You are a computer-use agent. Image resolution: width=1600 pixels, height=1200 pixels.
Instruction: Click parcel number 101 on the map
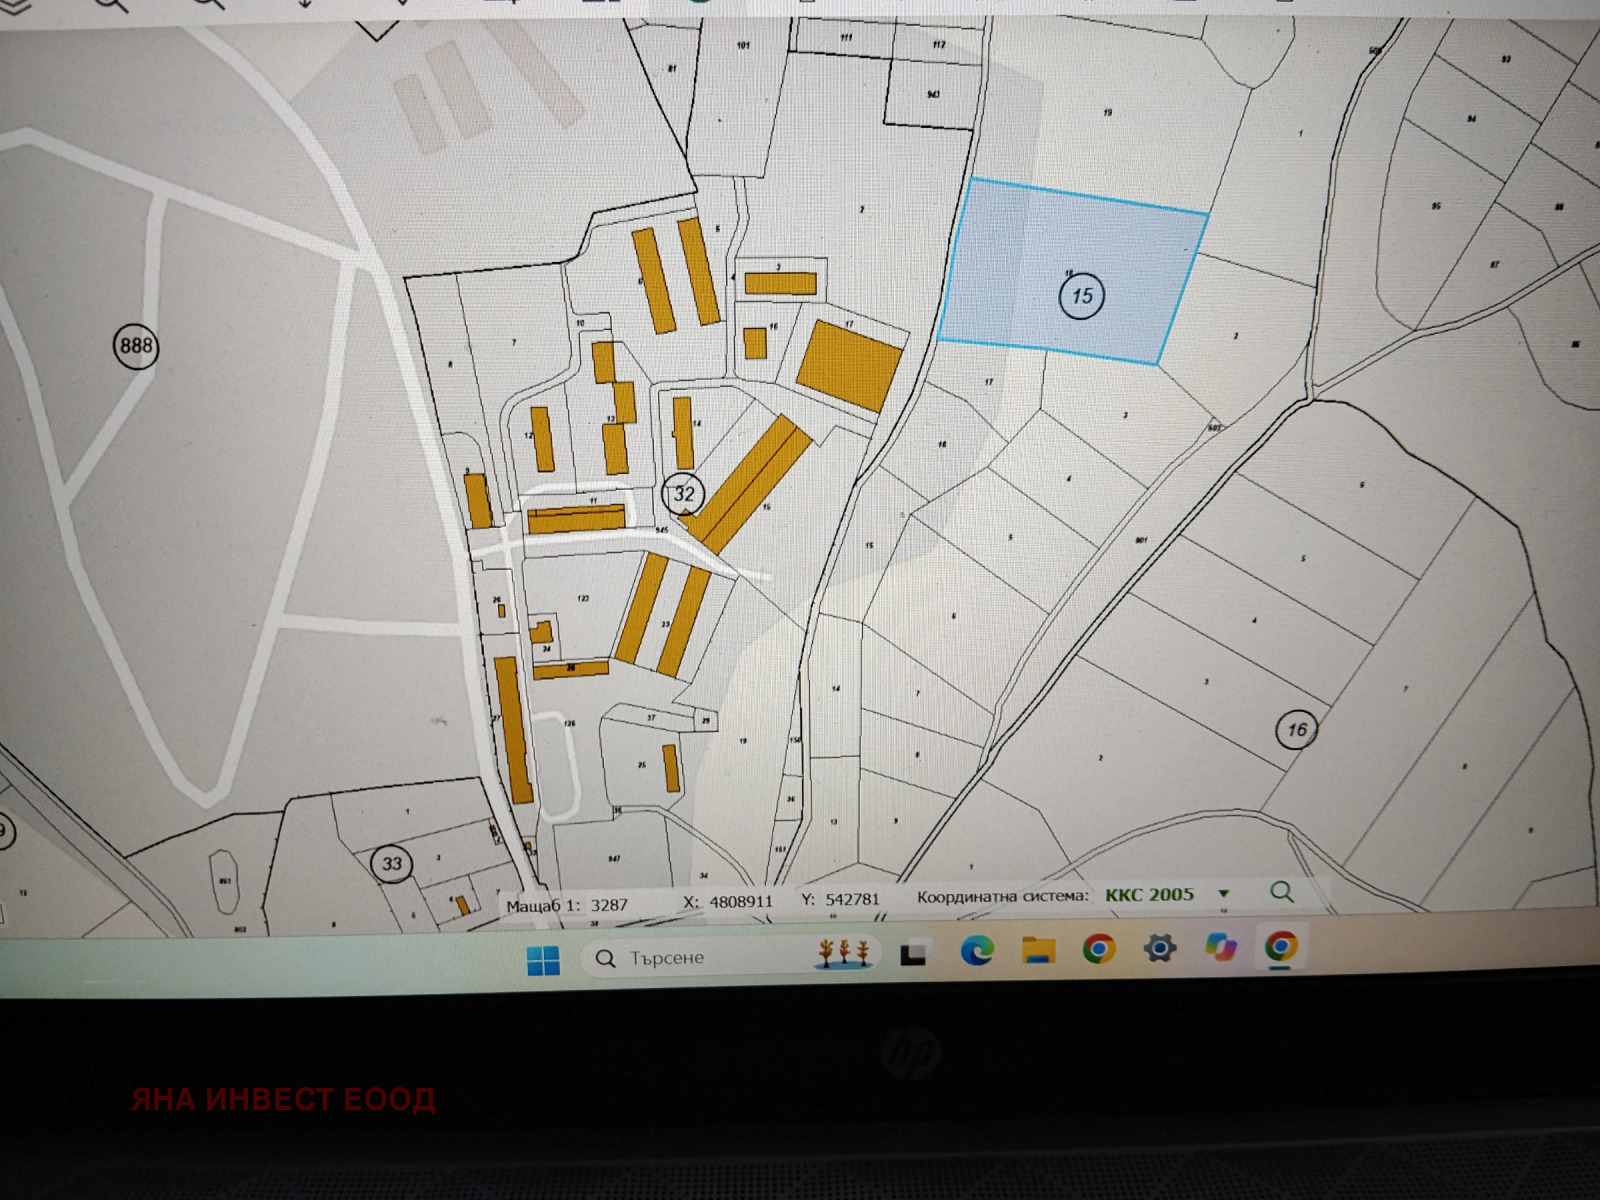click(743, 45)
